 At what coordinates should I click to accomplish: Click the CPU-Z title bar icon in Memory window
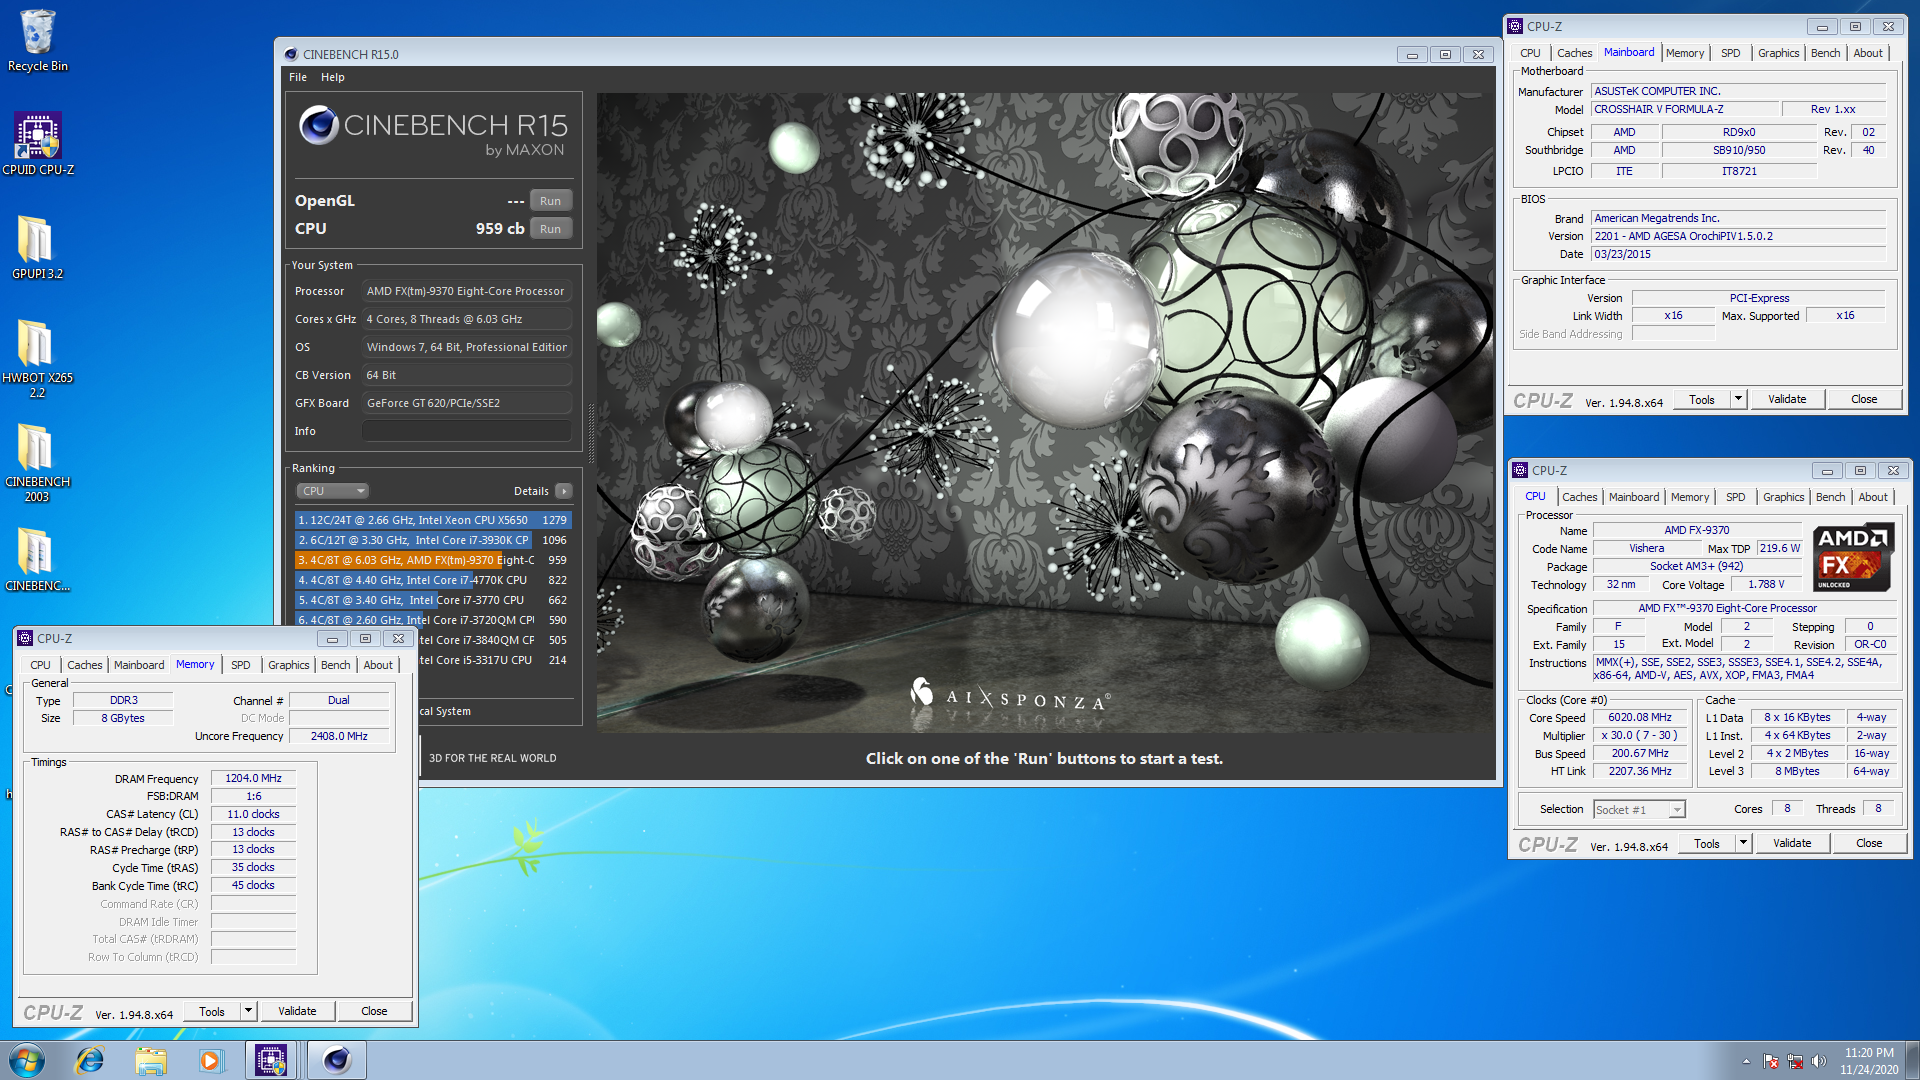pyautogui.click(x=26, y=638)
